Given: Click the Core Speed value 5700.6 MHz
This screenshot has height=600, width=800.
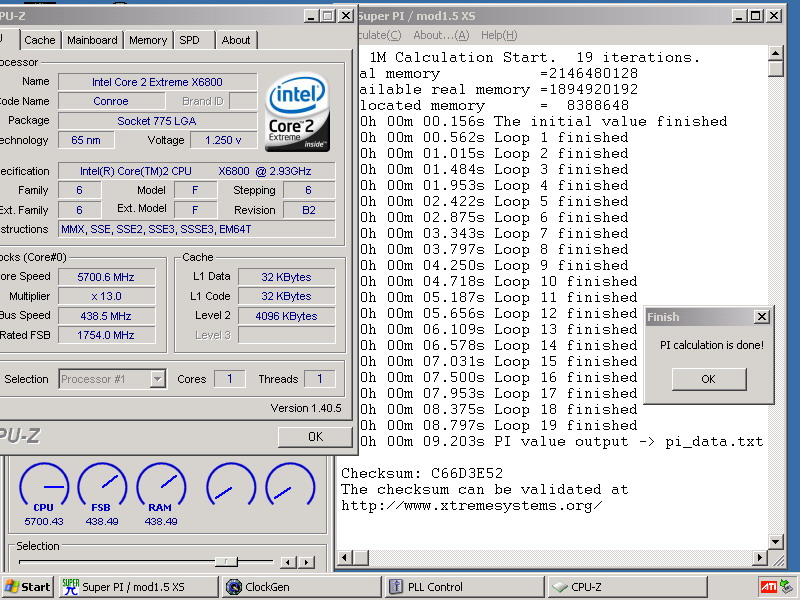Looking at the screenshot, I should 106,277.
